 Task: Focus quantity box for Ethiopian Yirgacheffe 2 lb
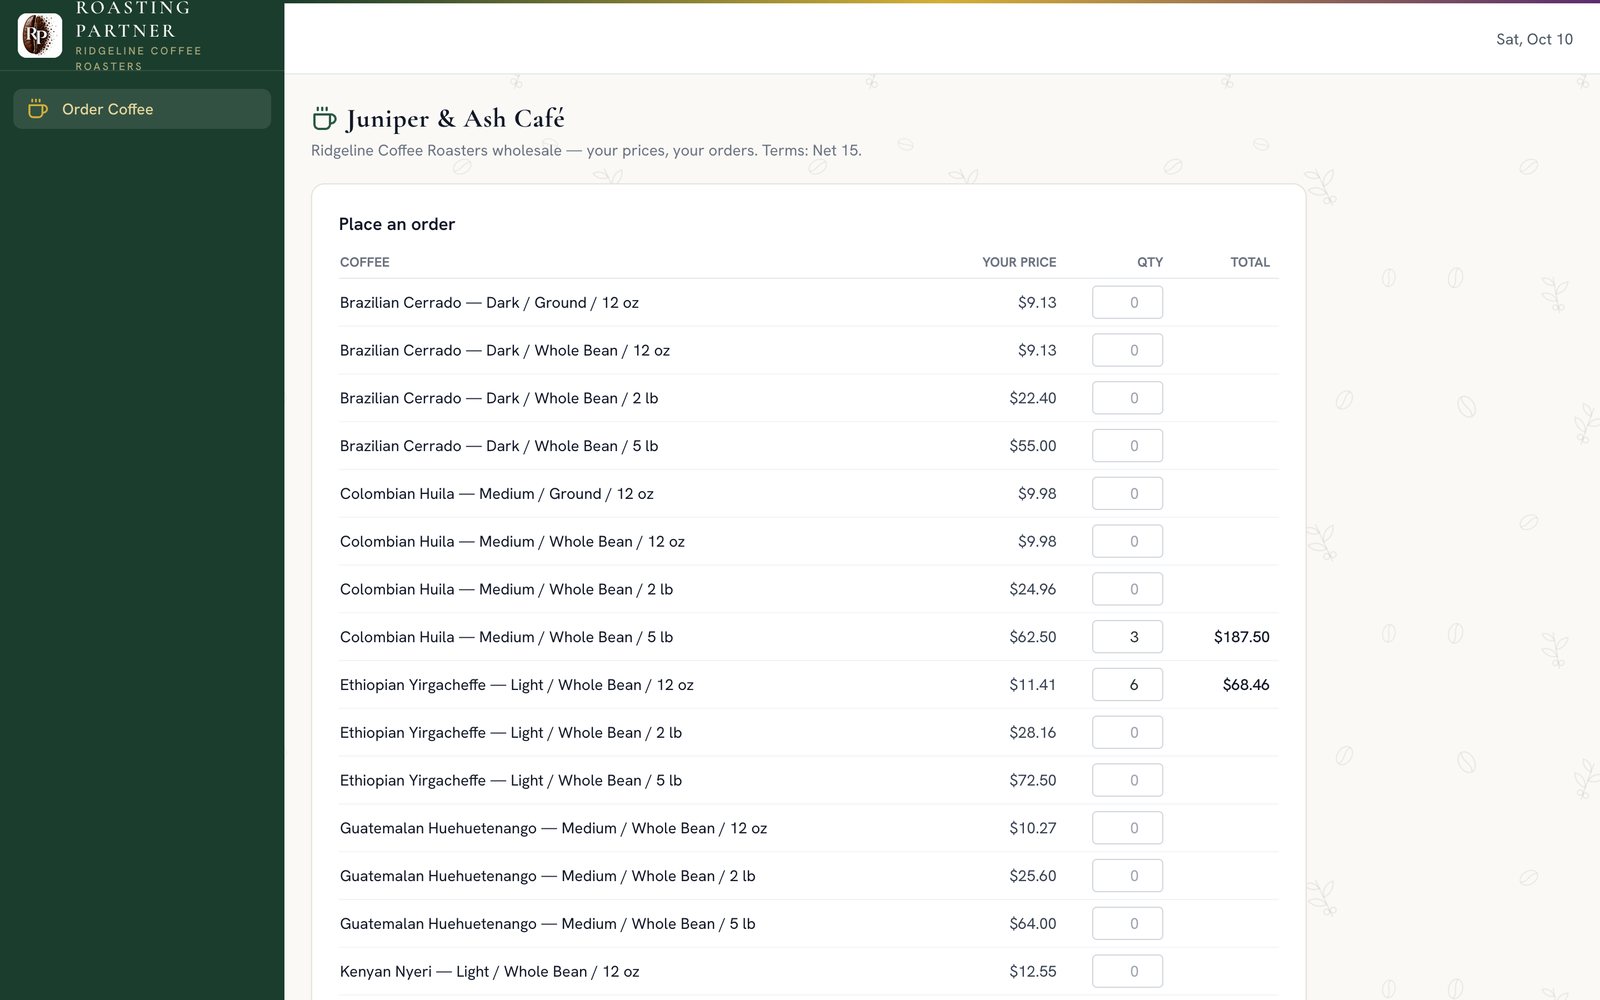(1127, 733)
